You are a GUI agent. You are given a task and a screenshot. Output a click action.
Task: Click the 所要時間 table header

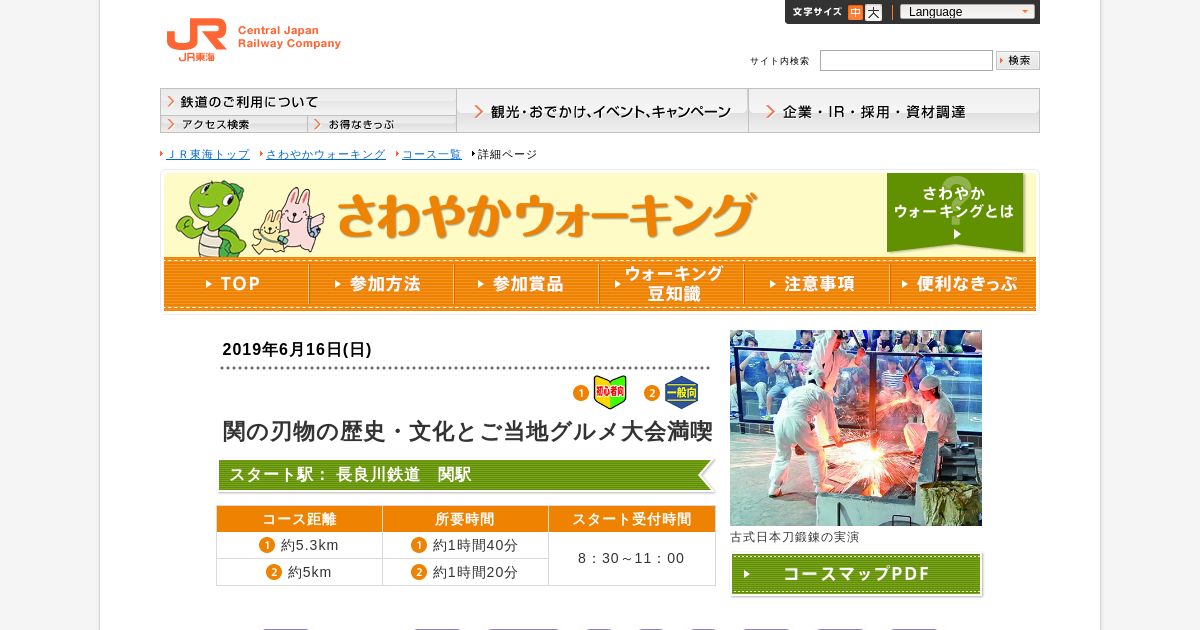click(x=465, y=519)
